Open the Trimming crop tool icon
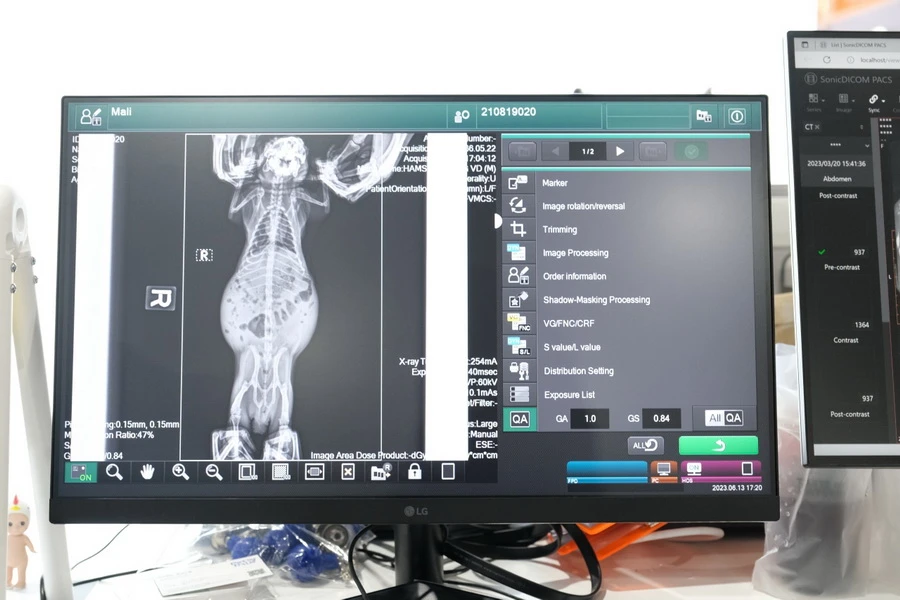The height and width of the screenshot is (600, 900). [x=517, y=229]
